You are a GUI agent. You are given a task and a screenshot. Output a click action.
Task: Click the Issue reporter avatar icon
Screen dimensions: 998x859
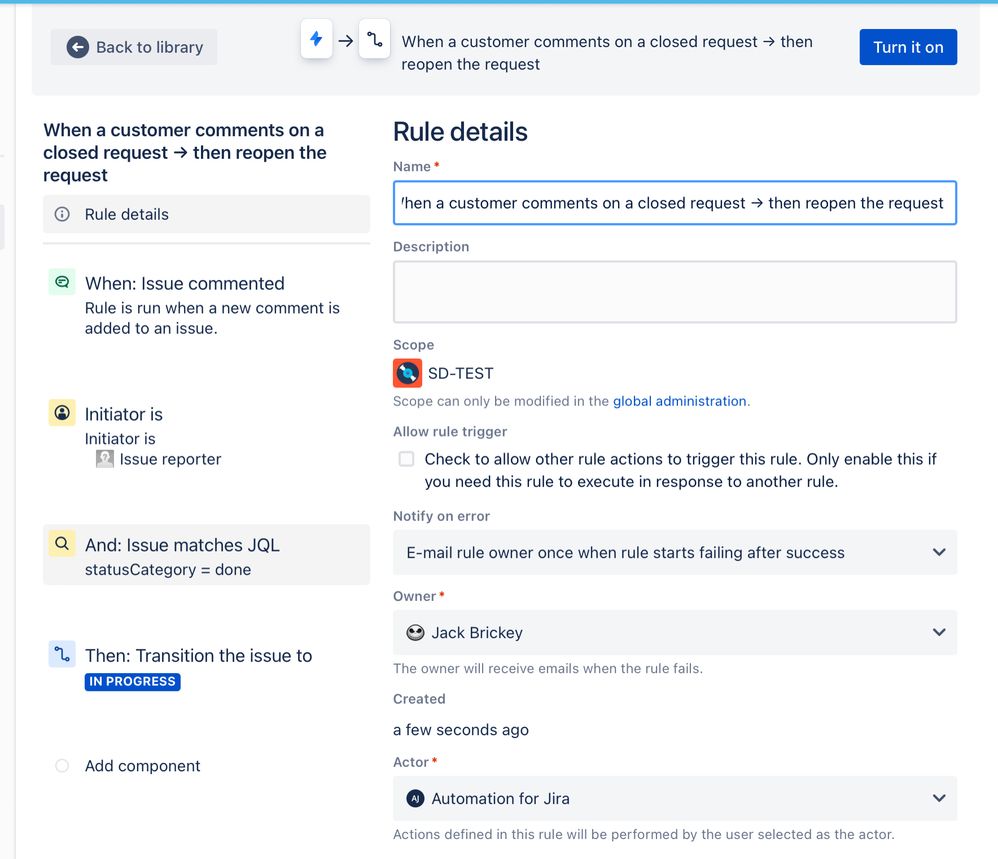click(x=104, y=459)
